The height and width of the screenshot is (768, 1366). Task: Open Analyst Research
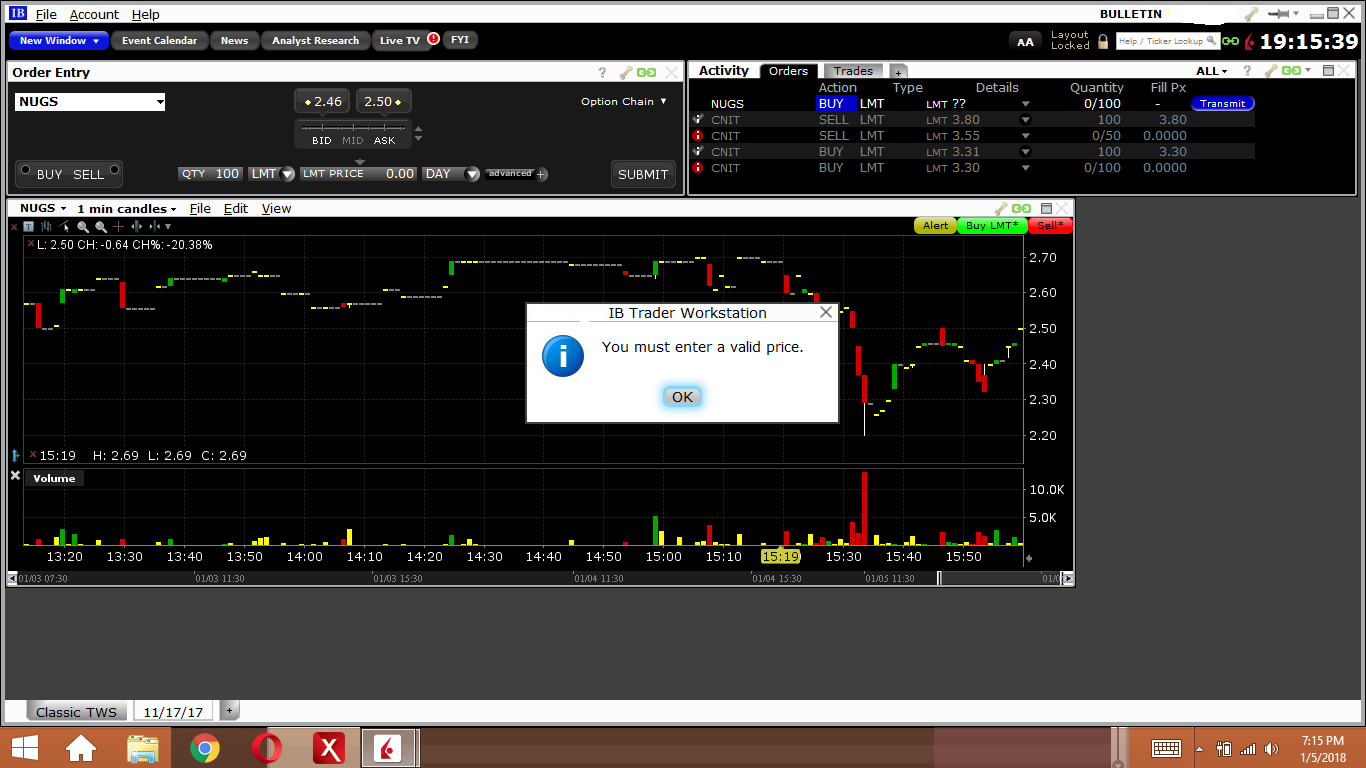pos(315,41)
